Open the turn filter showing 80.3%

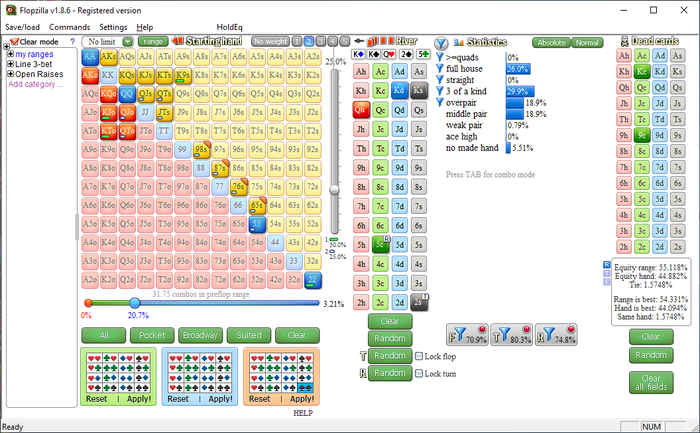point(512,335)
